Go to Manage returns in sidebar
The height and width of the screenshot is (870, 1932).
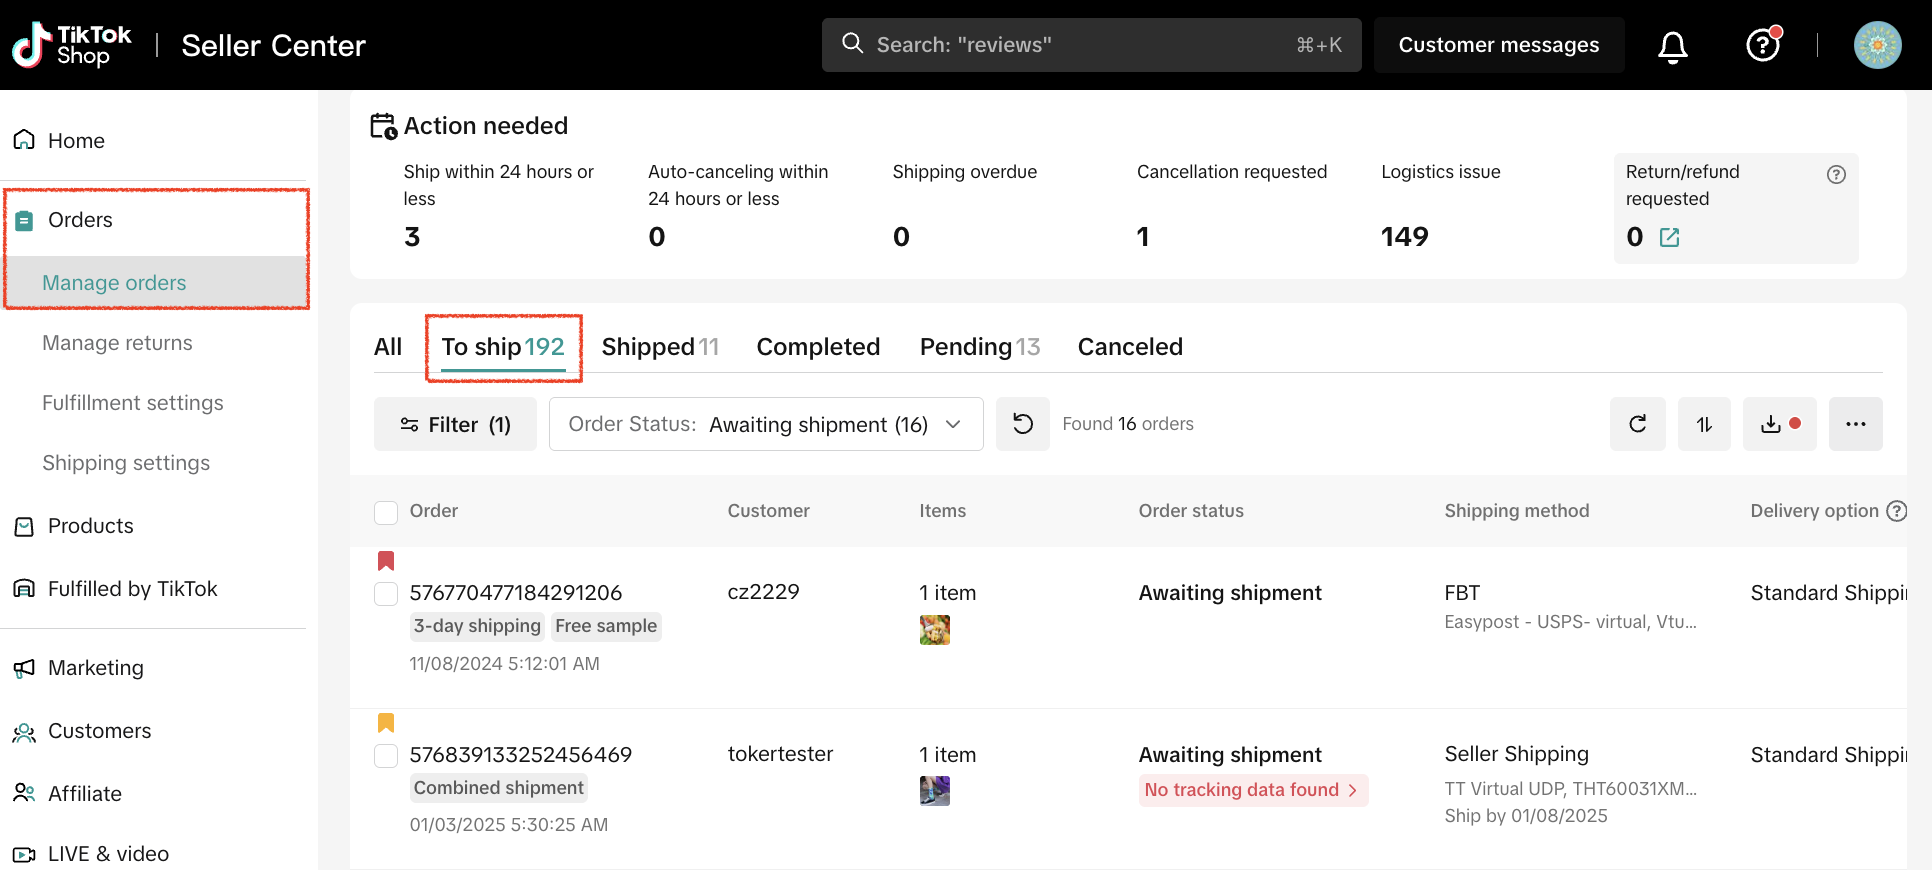point(117,343)
